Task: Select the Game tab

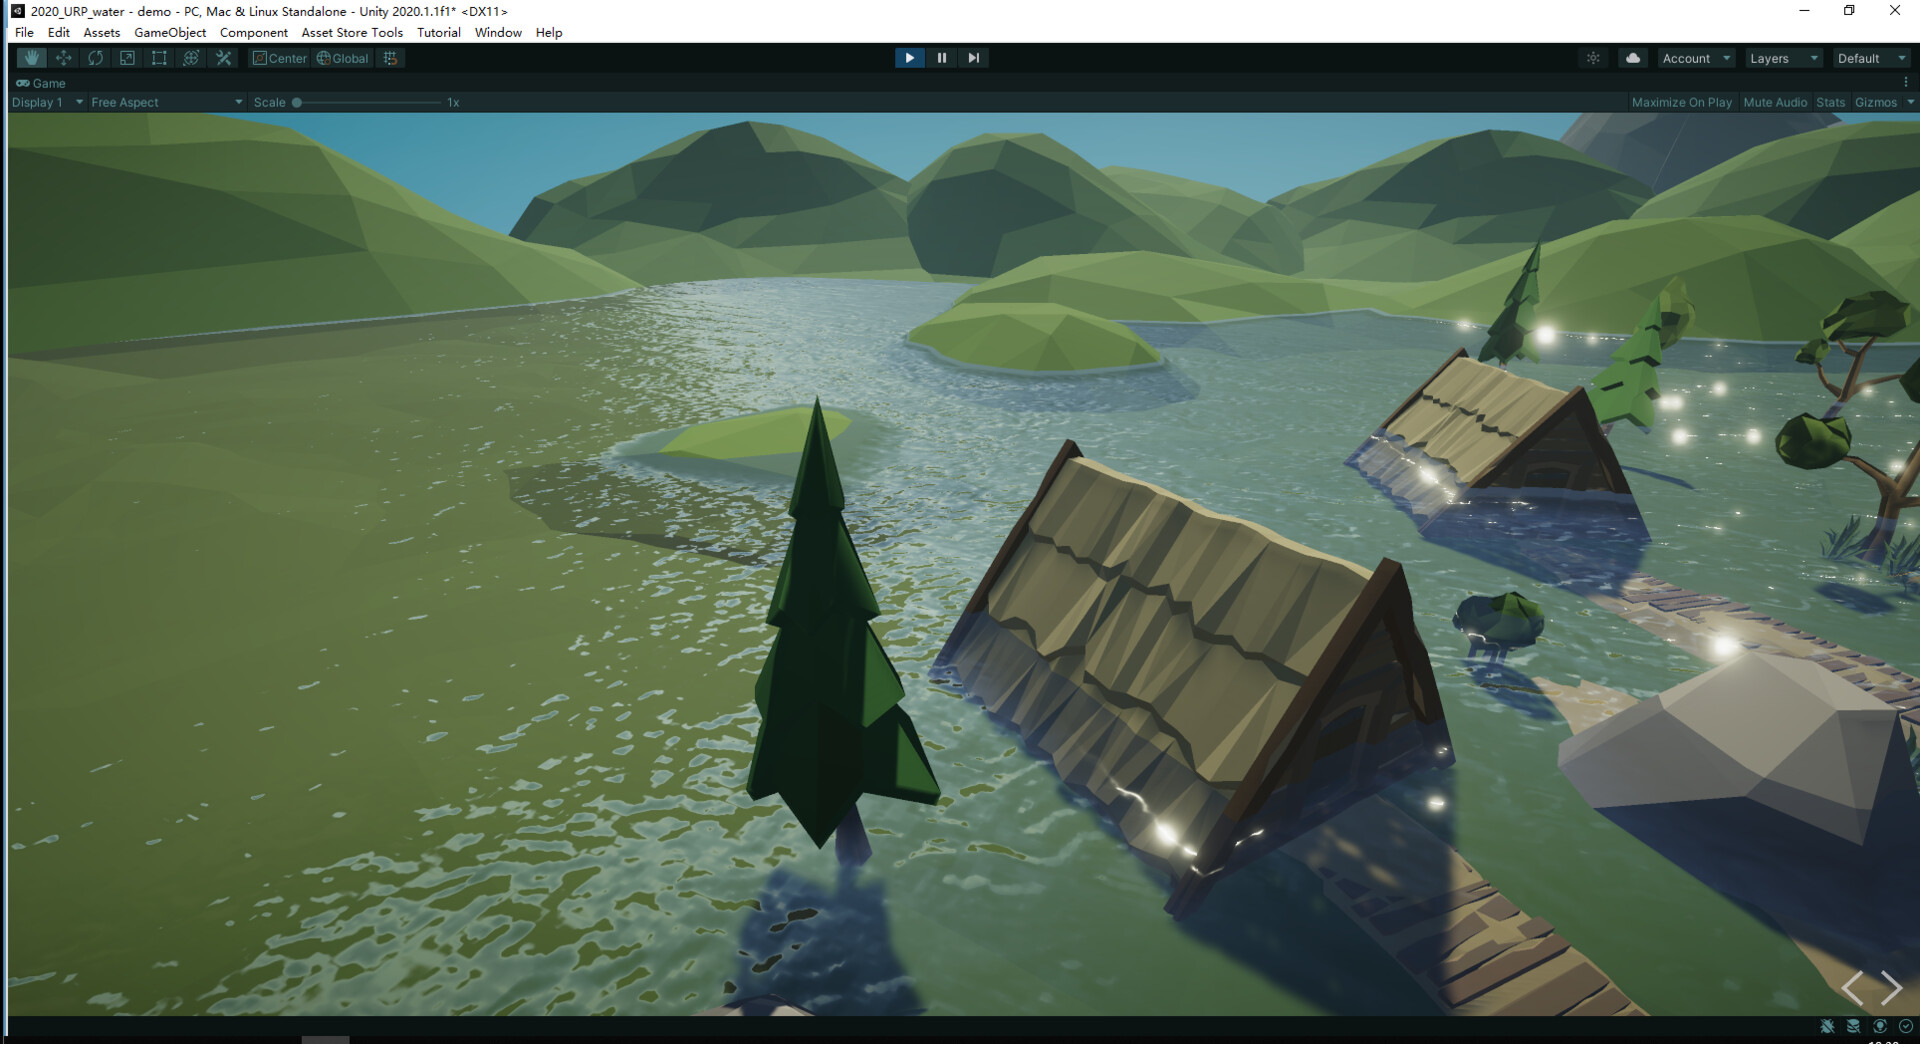Action: coord(42,83)
